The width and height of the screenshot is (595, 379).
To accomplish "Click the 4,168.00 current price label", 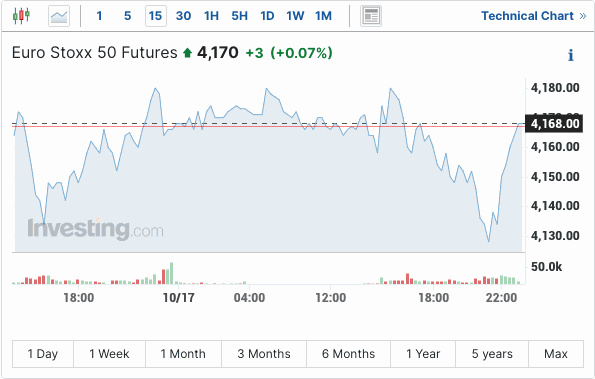I will (554, 124).
